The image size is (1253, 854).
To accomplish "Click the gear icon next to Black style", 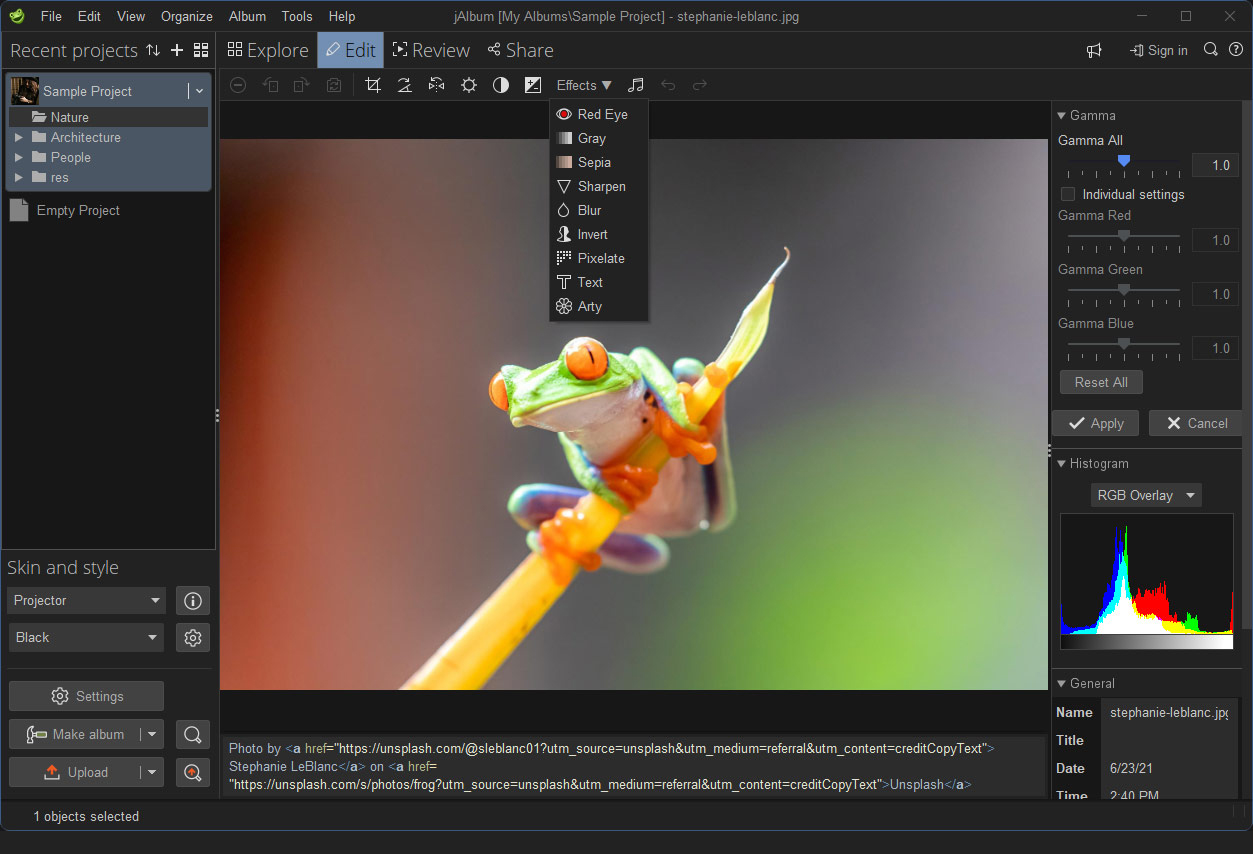I will pyautogui.click(x=193, y=637).
